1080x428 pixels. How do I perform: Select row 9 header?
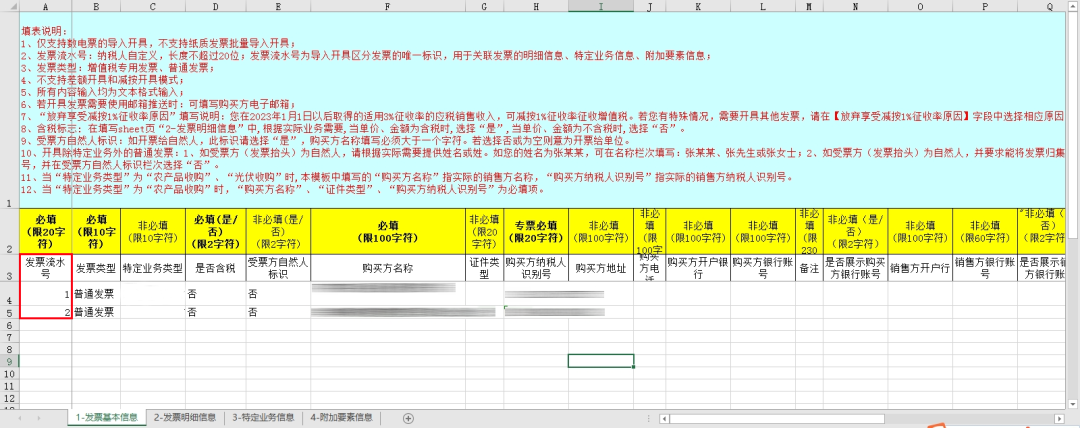tap(8, 360)
